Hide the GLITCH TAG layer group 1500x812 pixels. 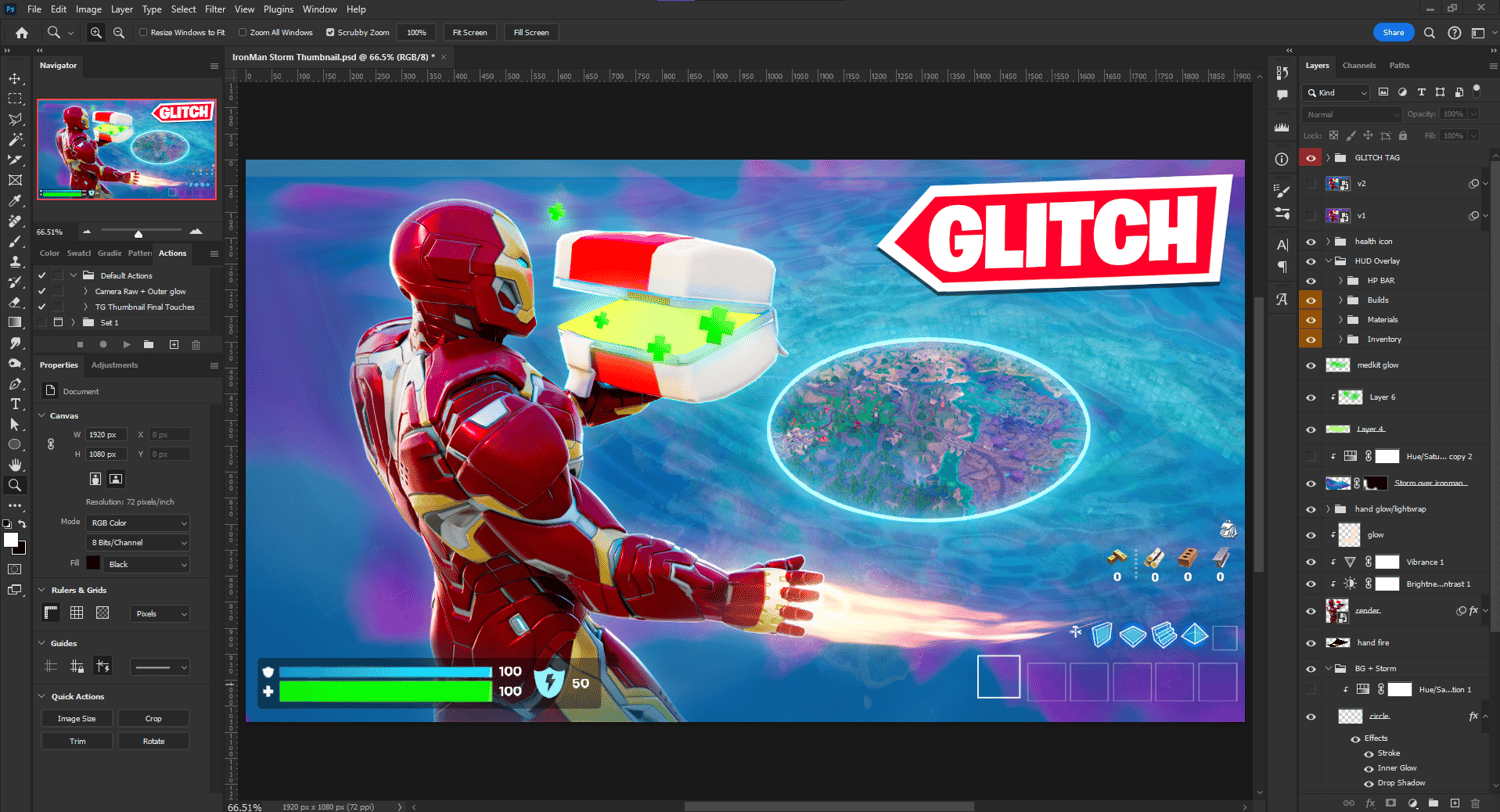(x=1310, y=158)
